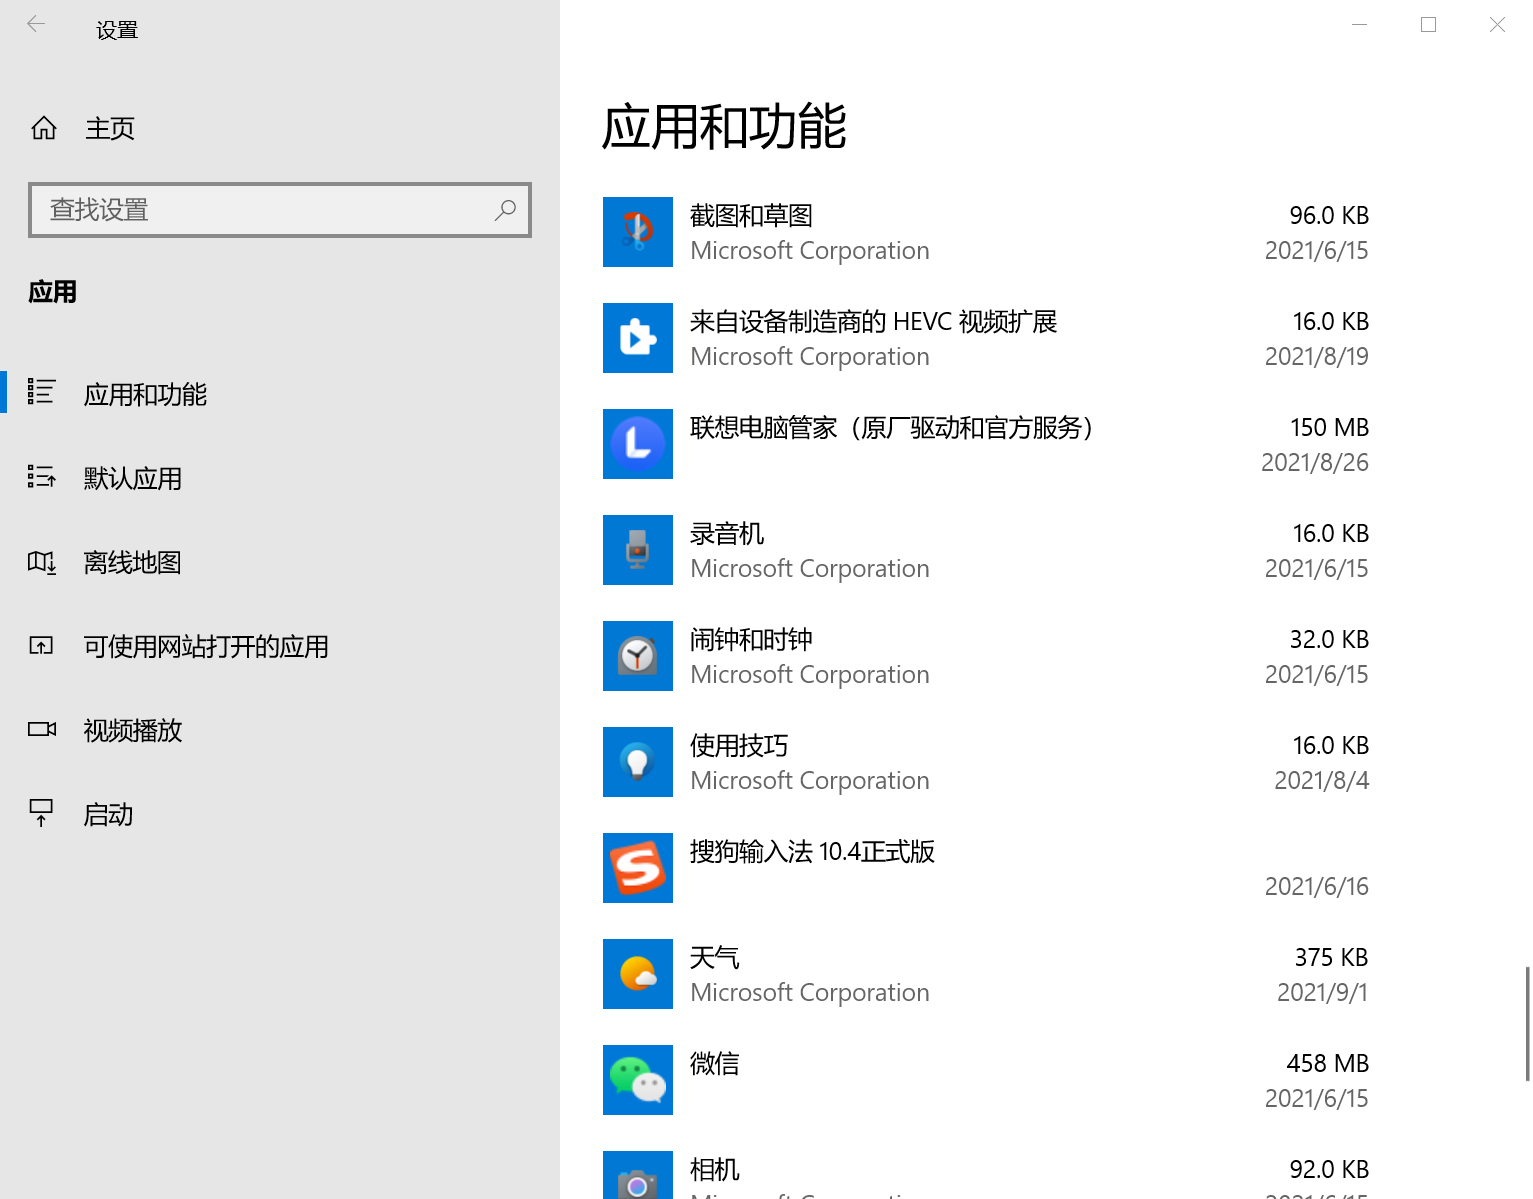Click the 微信 WeChat app icon
Viewport: 1533px width, 1199px height.
pos(637,1080)
